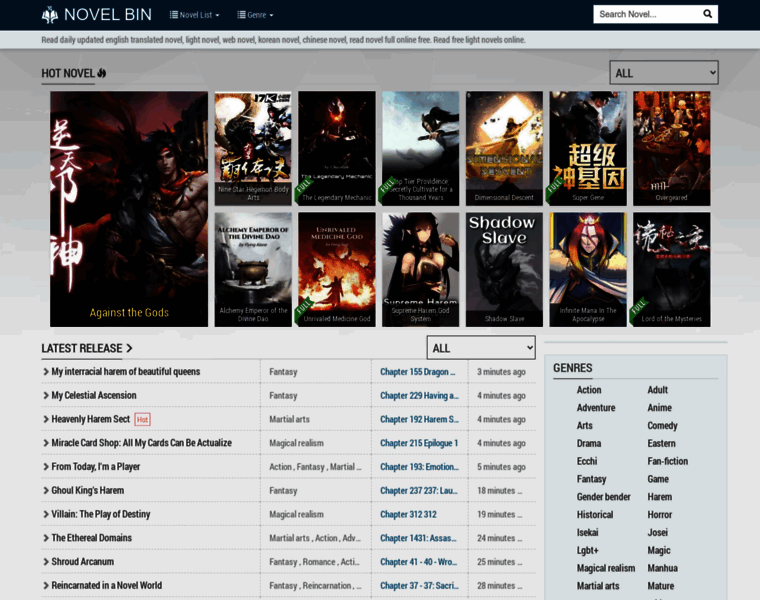Viewport: 760px width, 600px height.
Task: Click the arrow next to Latest Release
Action: (x=129, y=348)
